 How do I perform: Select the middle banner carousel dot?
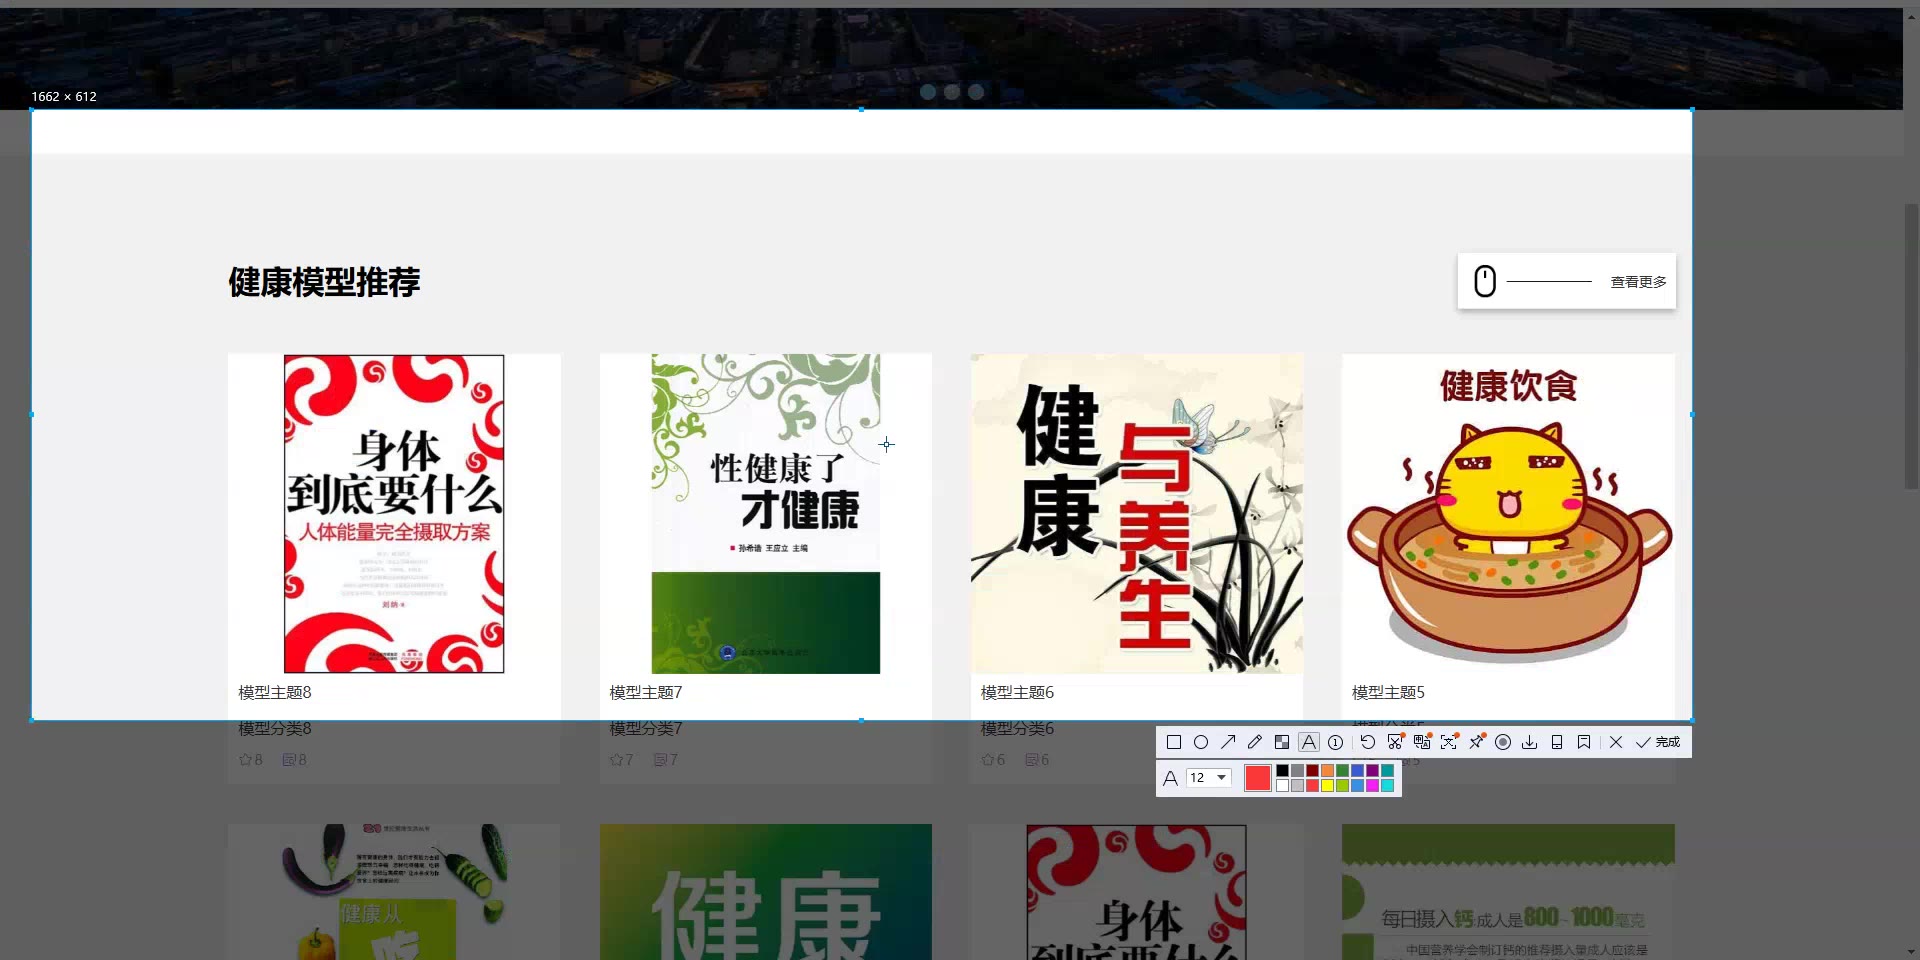pyautogui.click(x=952, y=92)
